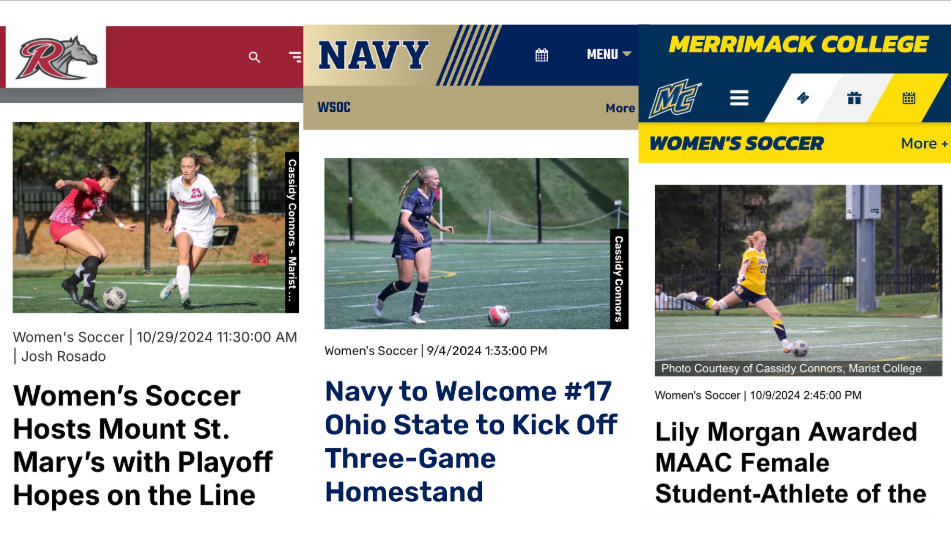Open the Navy calendar icon
951x536 pixels.
click(541, 55)
